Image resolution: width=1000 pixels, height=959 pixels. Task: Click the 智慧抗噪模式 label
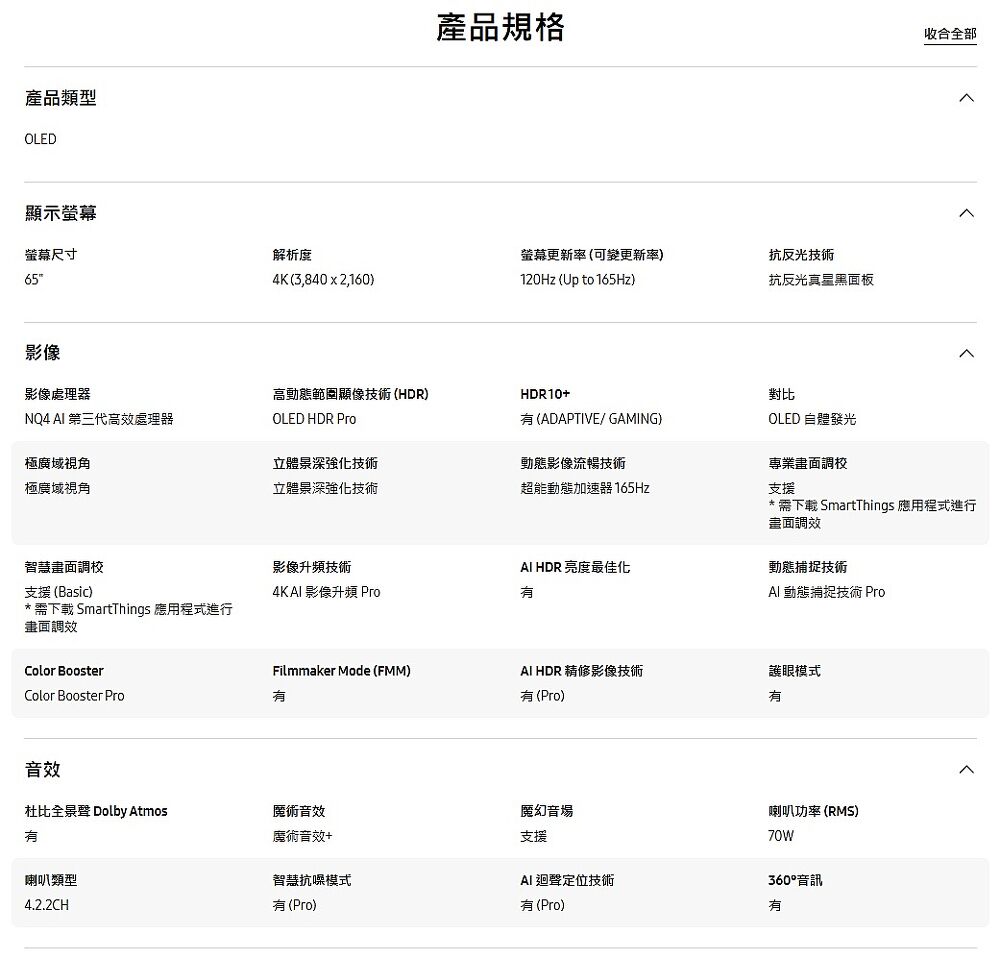(312, 880)
